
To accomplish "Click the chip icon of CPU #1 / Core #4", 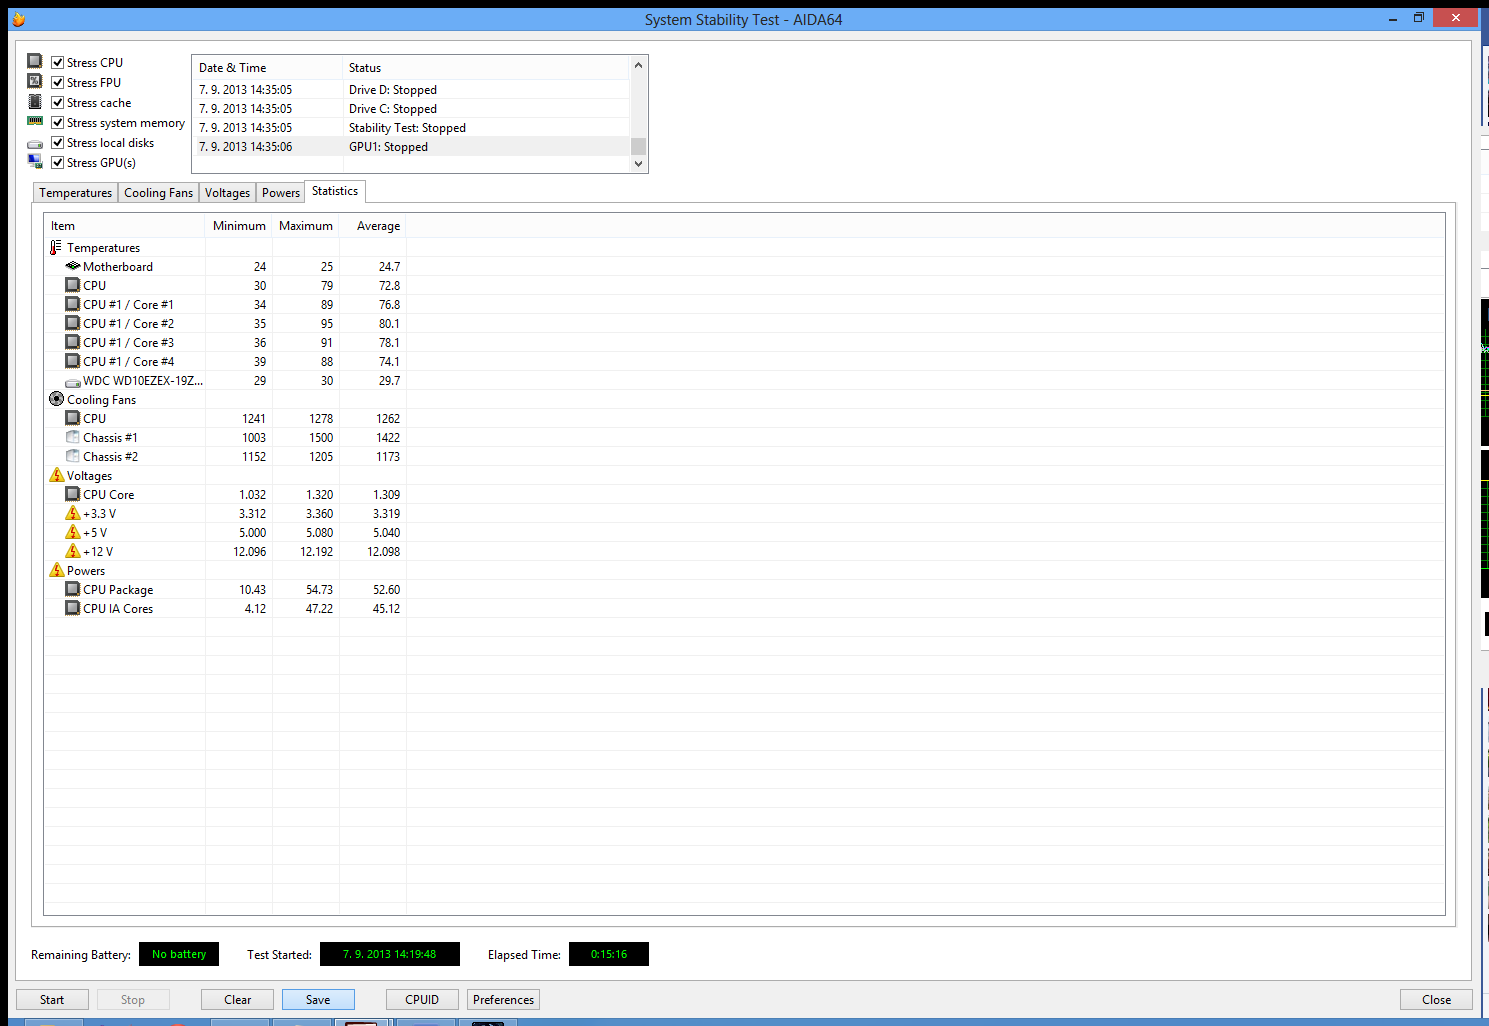I will (x=73, y=361).
